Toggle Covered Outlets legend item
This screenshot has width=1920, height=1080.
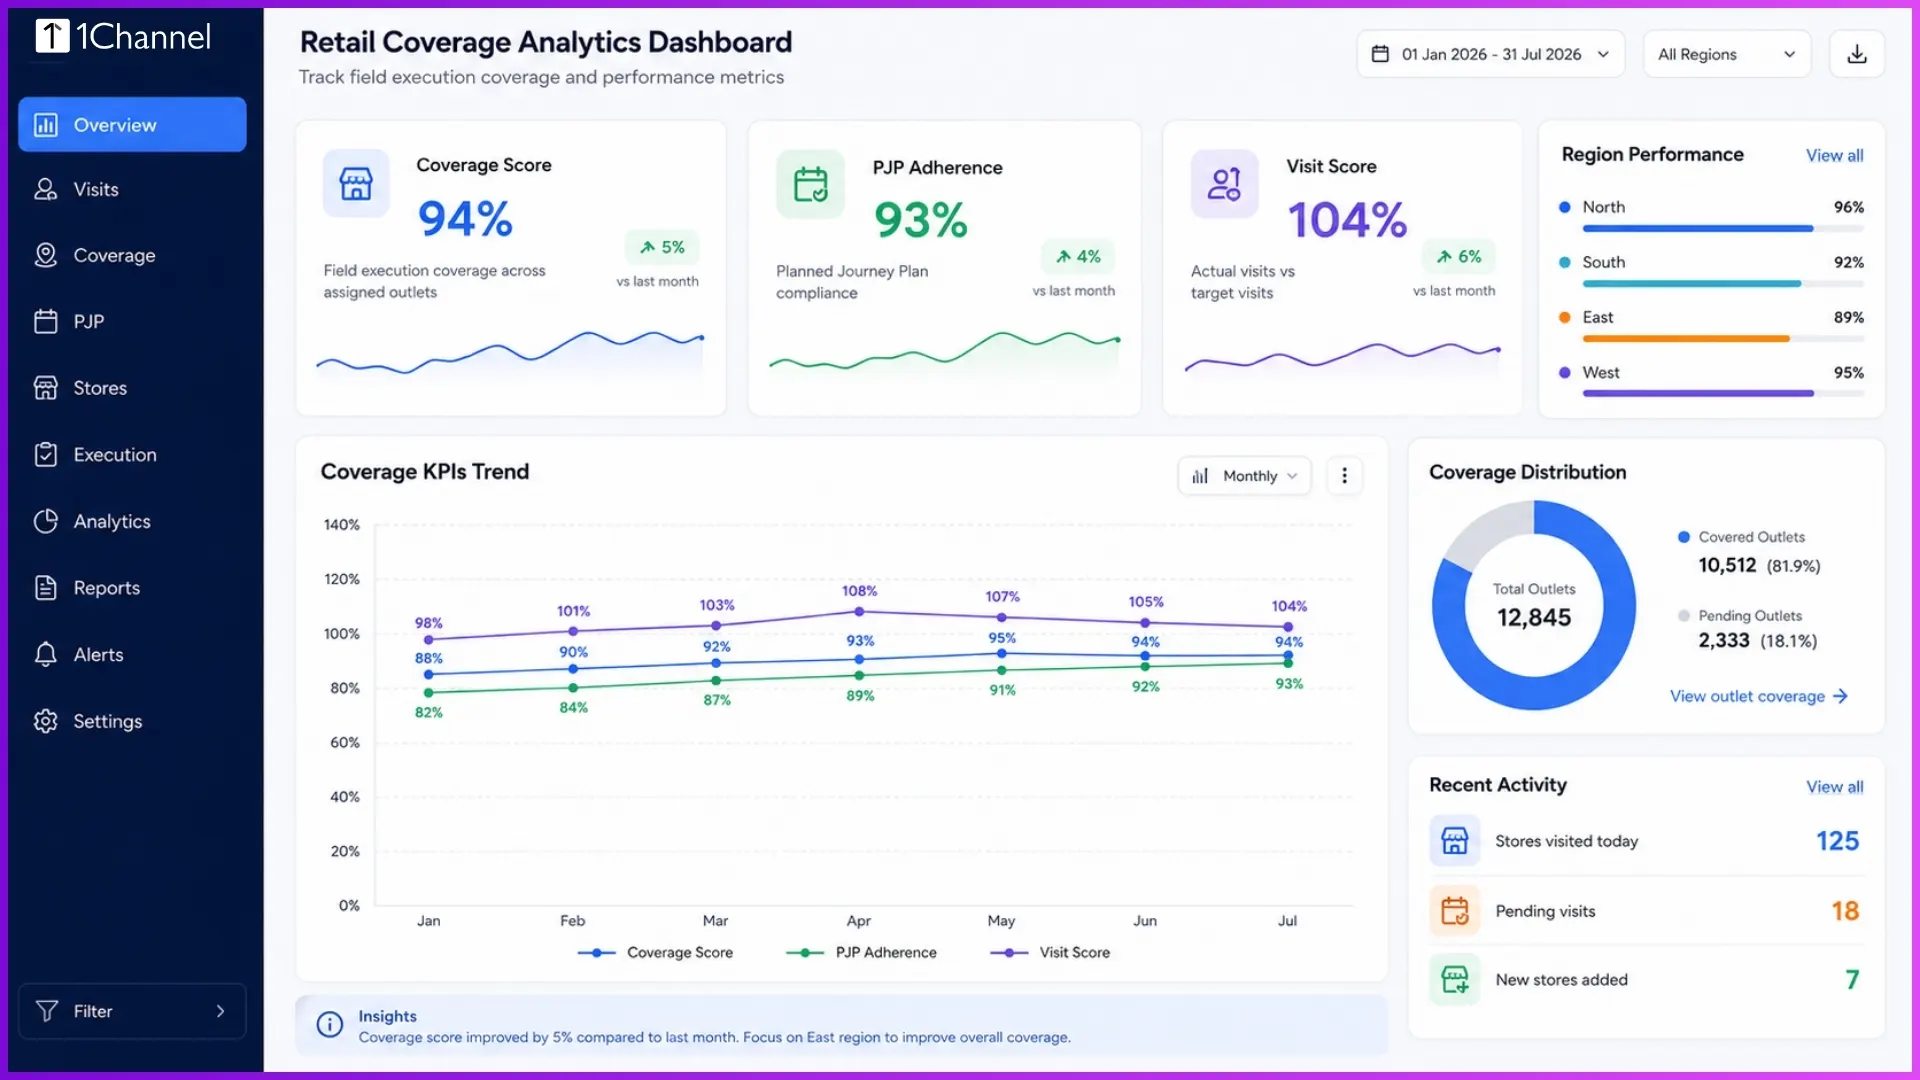pyautogui.click(x=1741, y=537)
